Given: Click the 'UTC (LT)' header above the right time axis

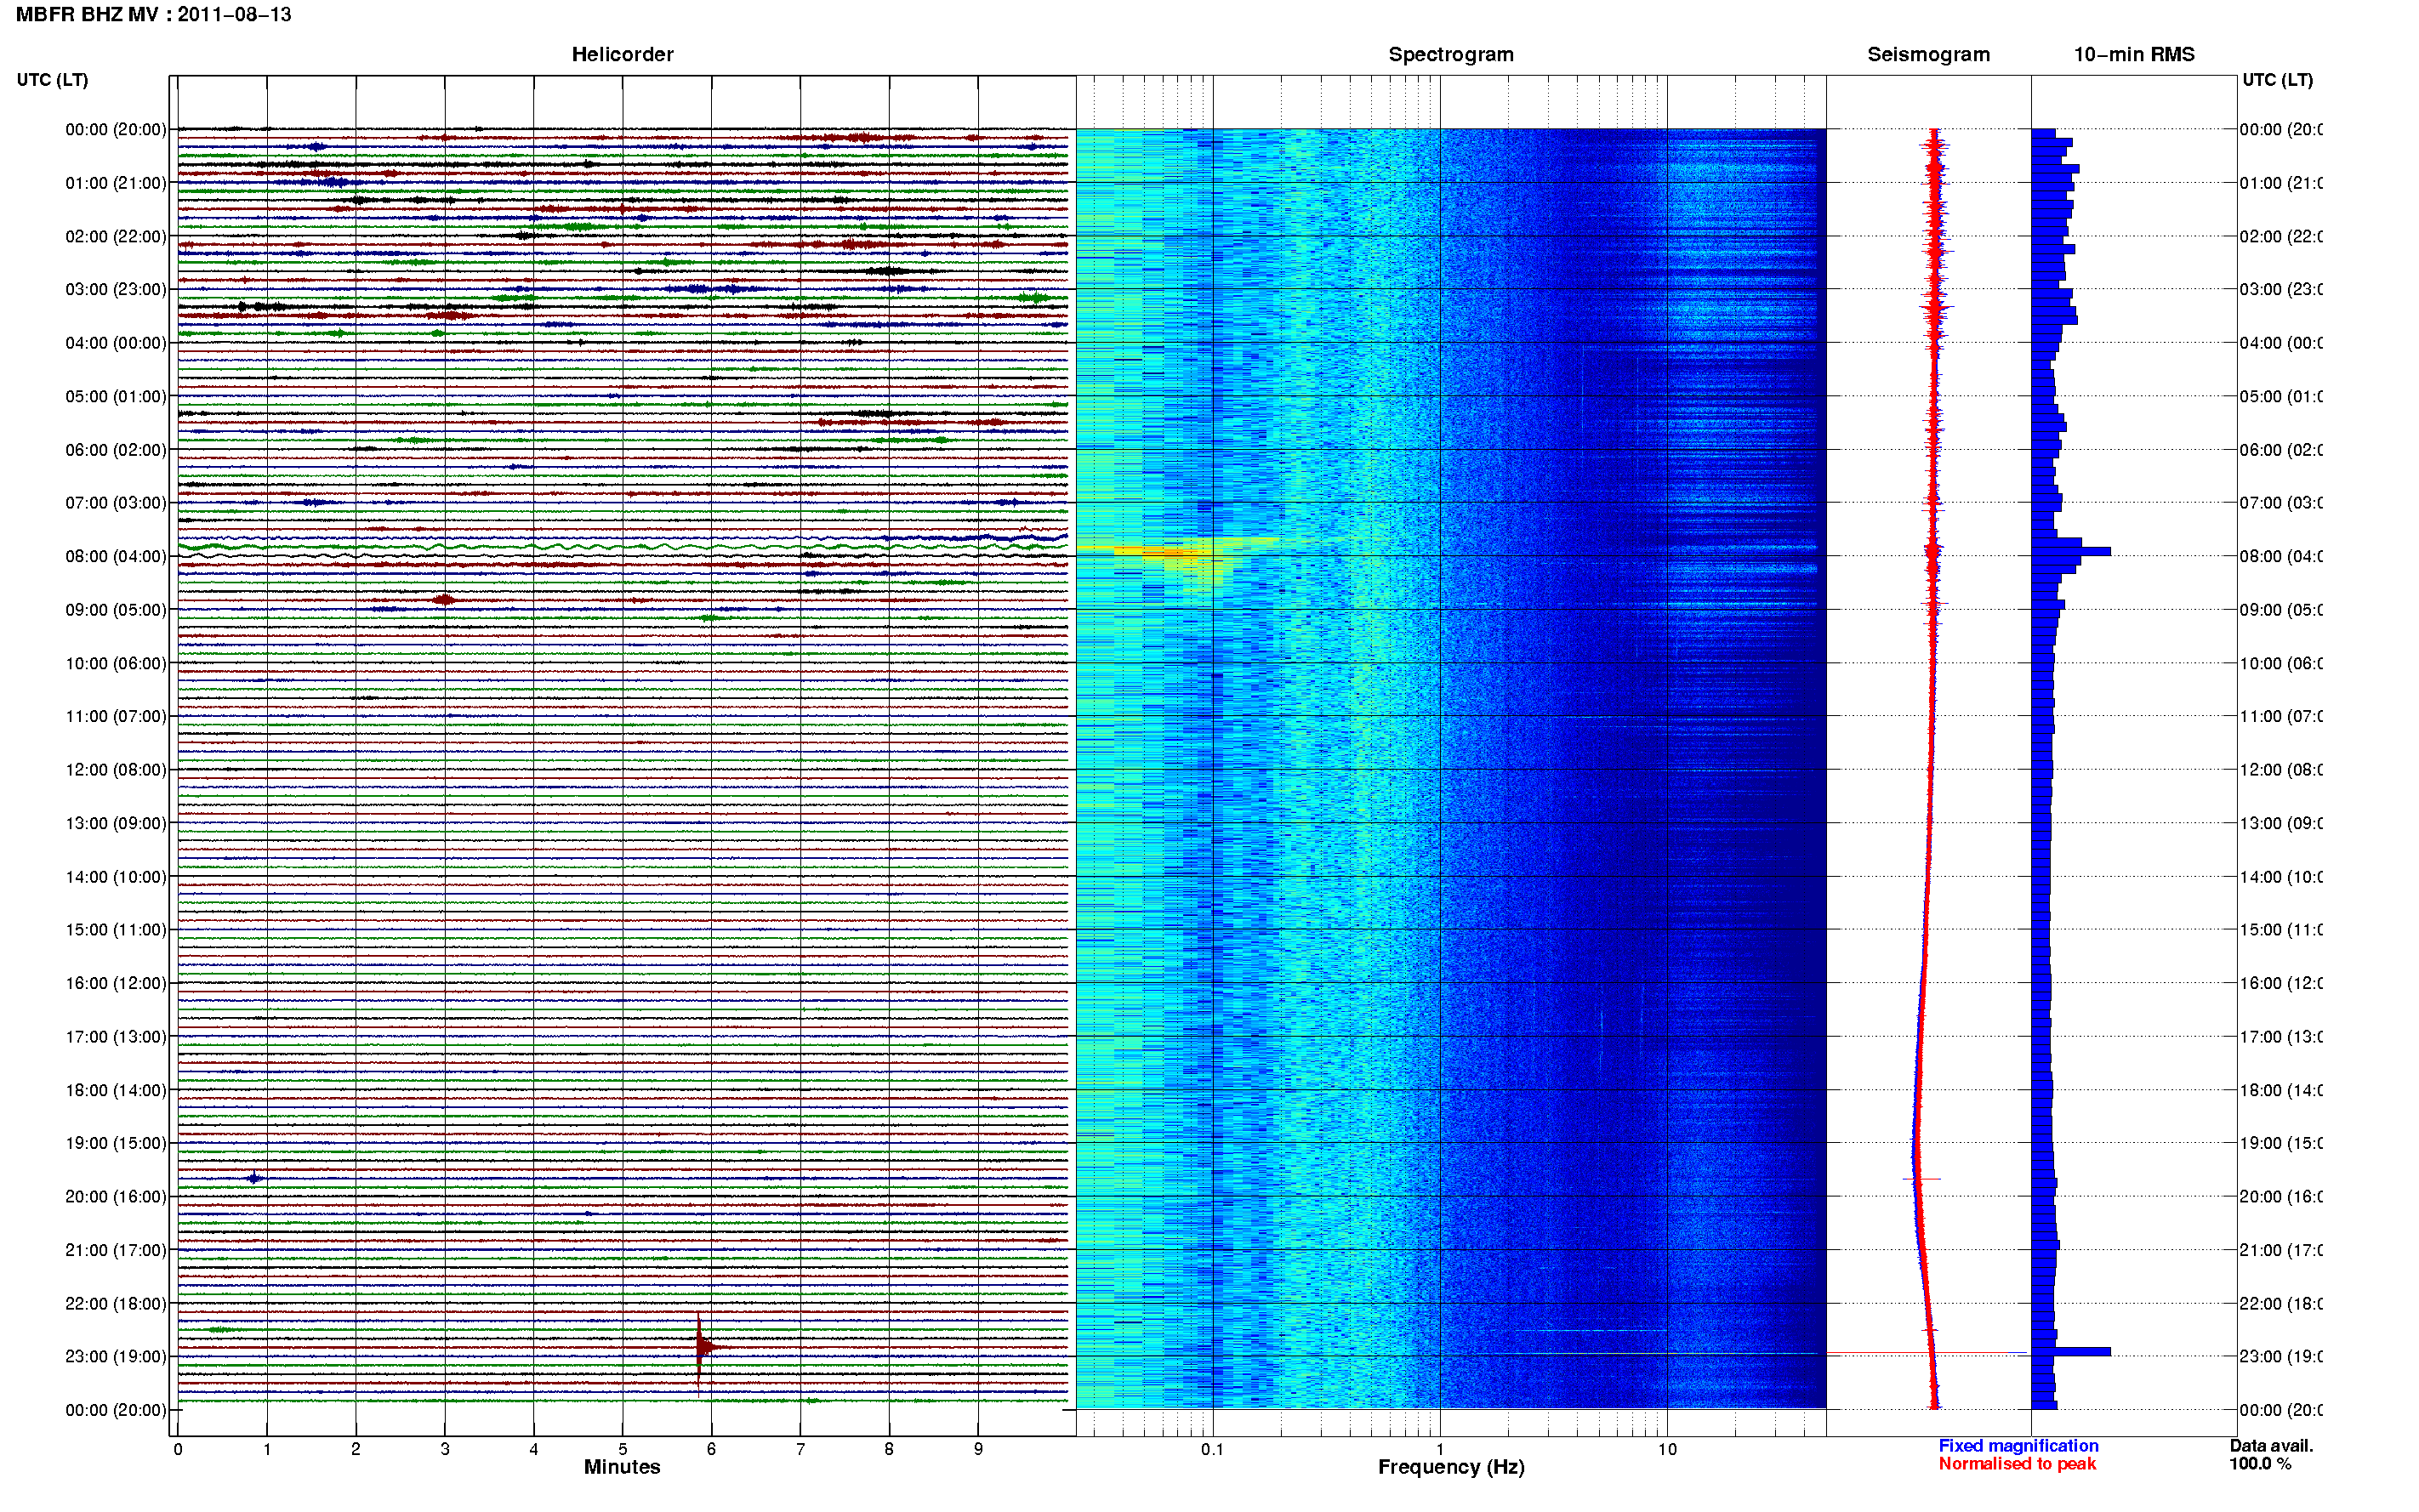Looking at the screenshot, I should click(x=2277, y=80).
